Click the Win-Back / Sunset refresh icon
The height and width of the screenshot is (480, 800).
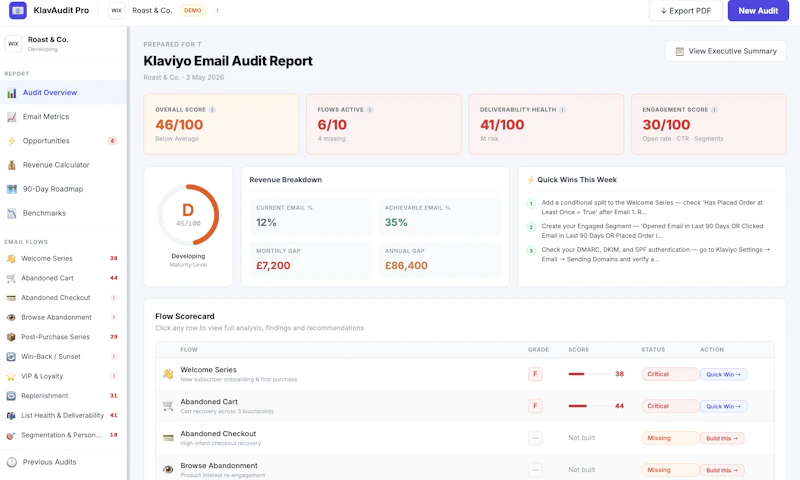point(11,357)
